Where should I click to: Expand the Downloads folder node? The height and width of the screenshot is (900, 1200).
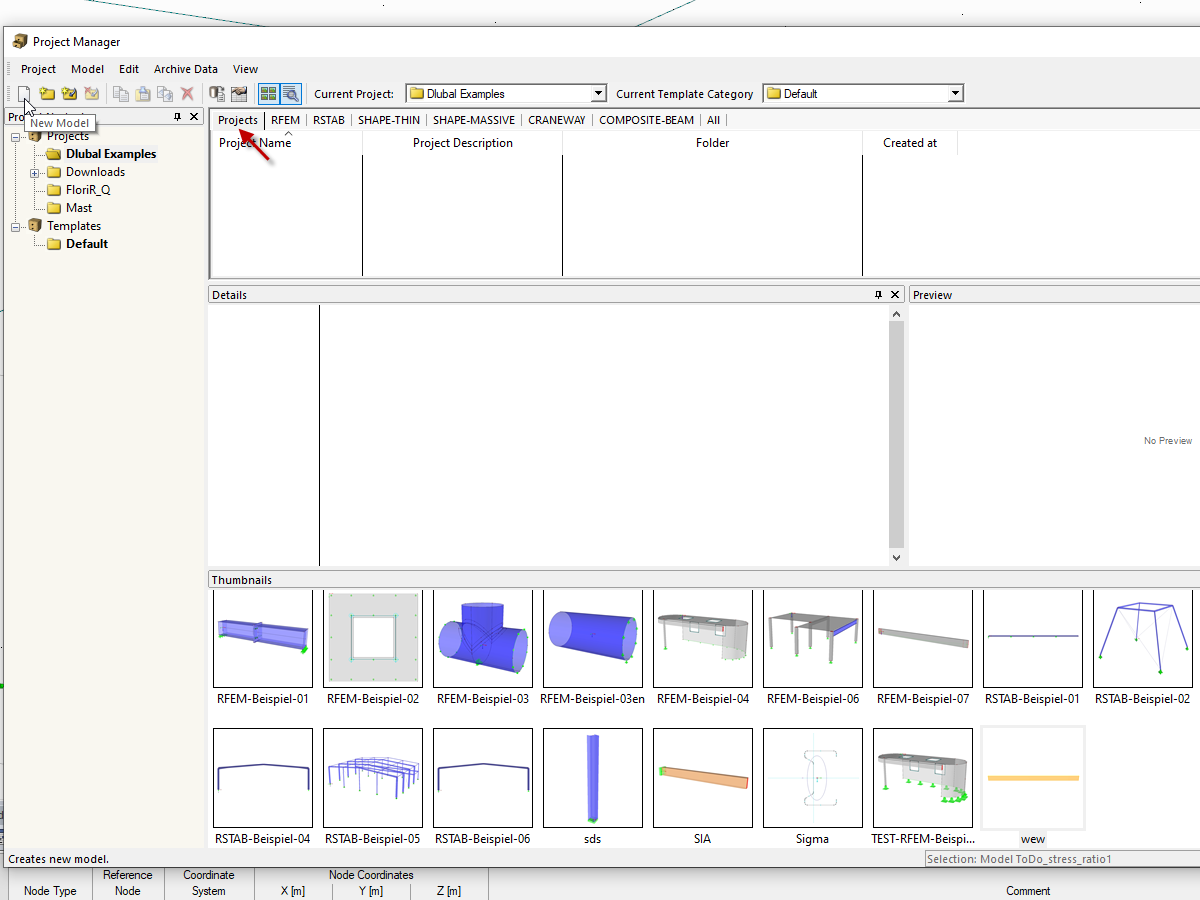[x=35, y=173]
